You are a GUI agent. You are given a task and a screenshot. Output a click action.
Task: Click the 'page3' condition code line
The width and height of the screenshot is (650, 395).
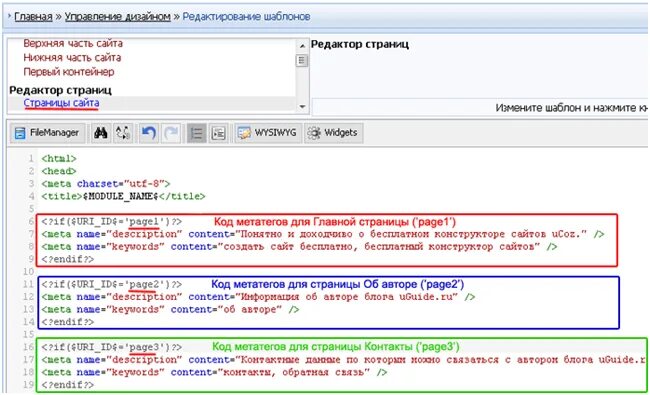[112, 347]
